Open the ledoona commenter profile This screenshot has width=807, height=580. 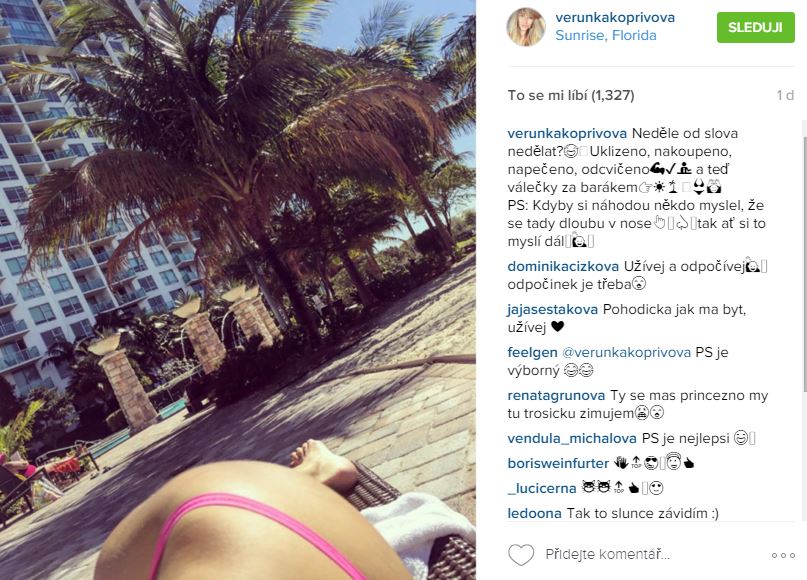534,513
